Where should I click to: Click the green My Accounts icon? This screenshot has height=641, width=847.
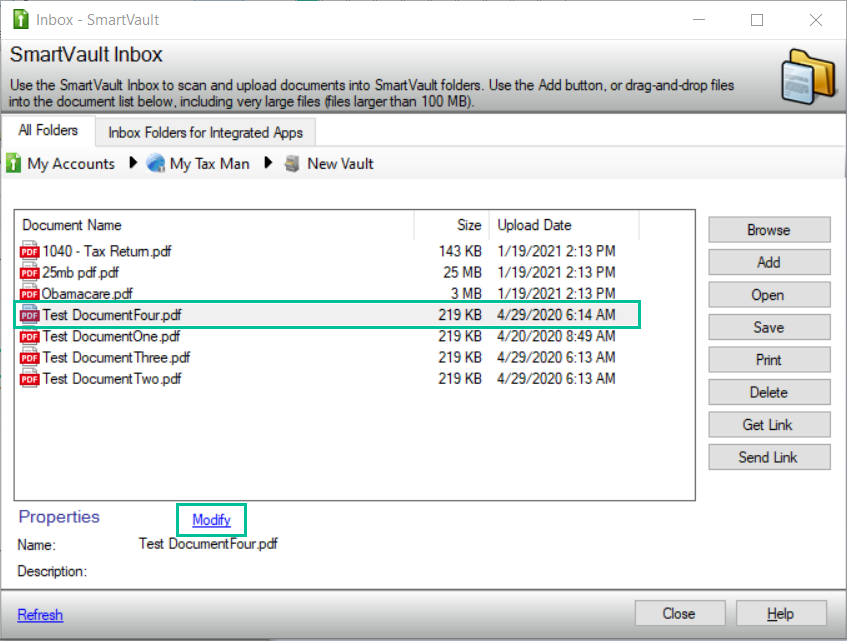(x=14, y=163)
